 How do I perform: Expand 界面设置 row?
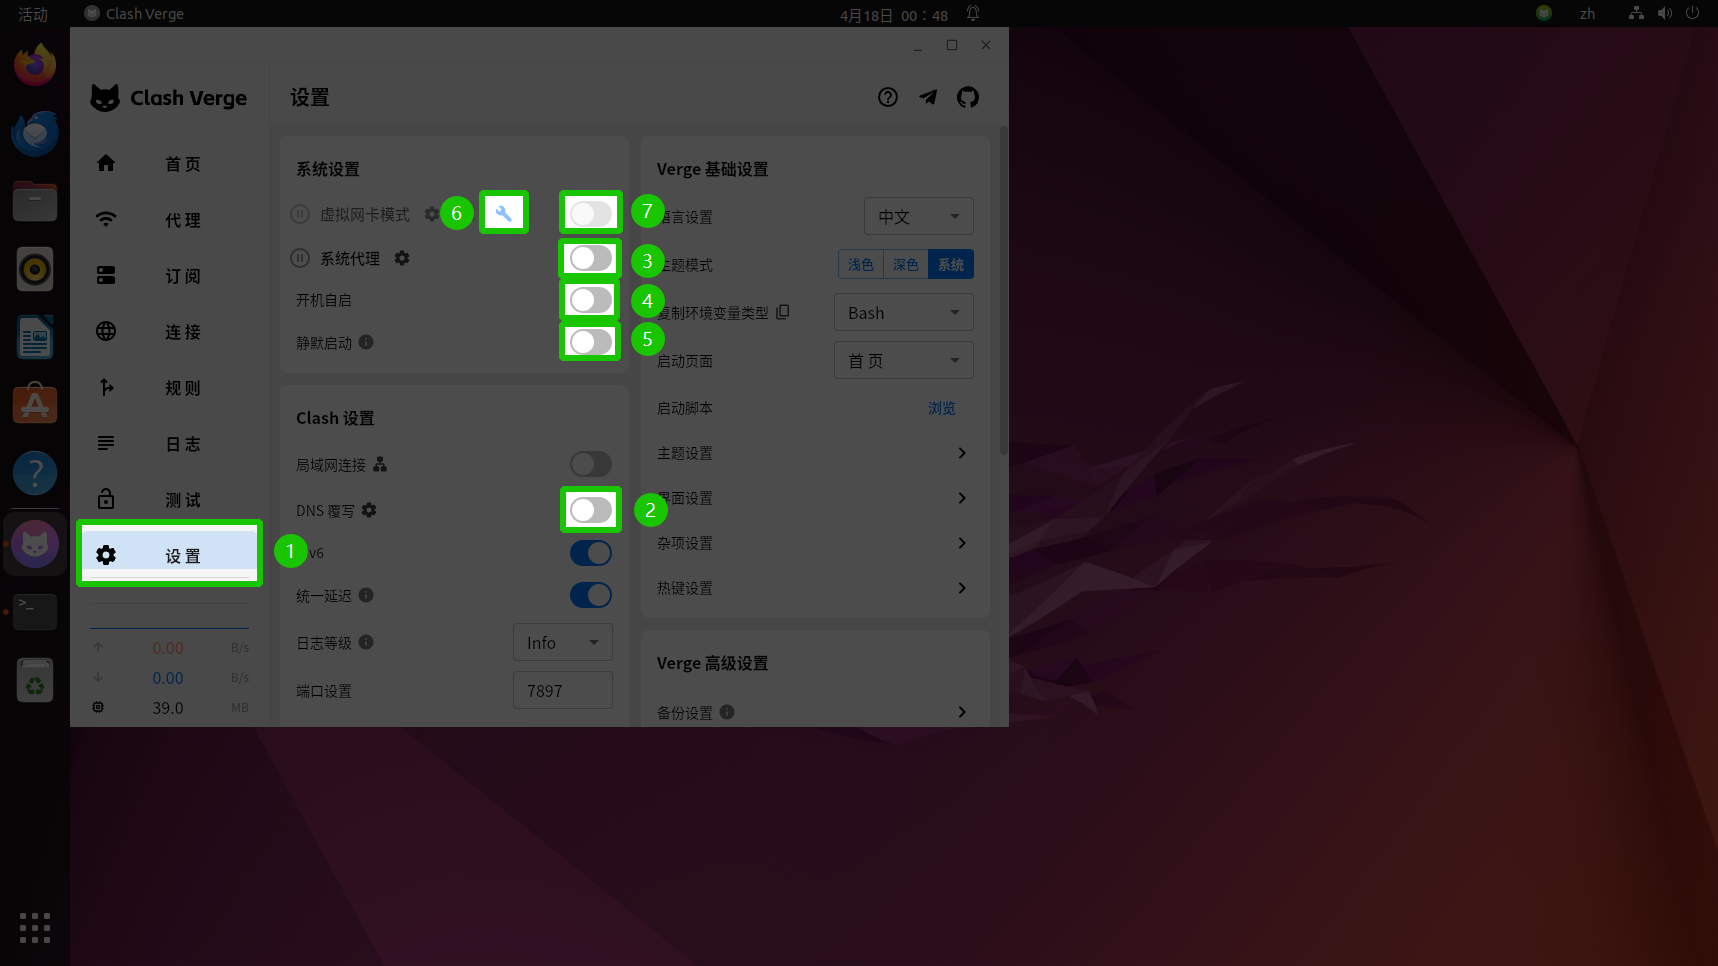(x=815, y=498)
